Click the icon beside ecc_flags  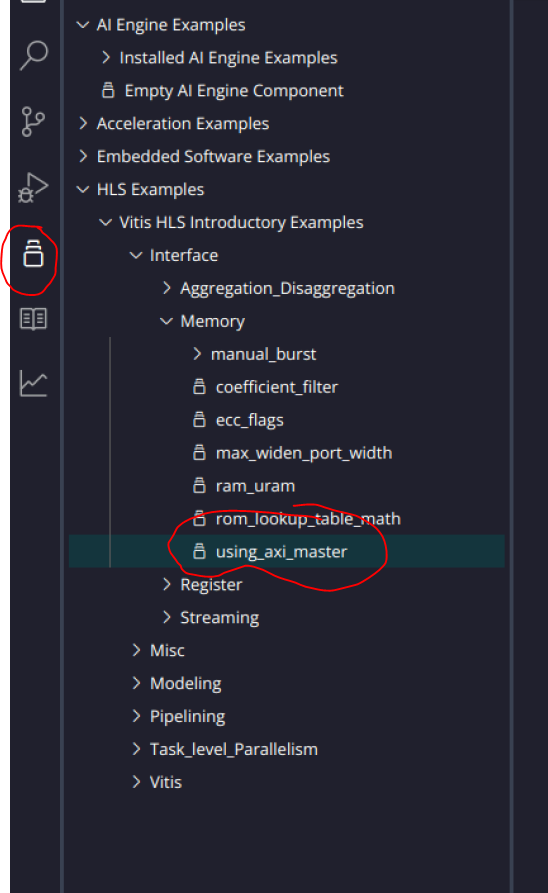pyautogui.click(x=199, y=420)
